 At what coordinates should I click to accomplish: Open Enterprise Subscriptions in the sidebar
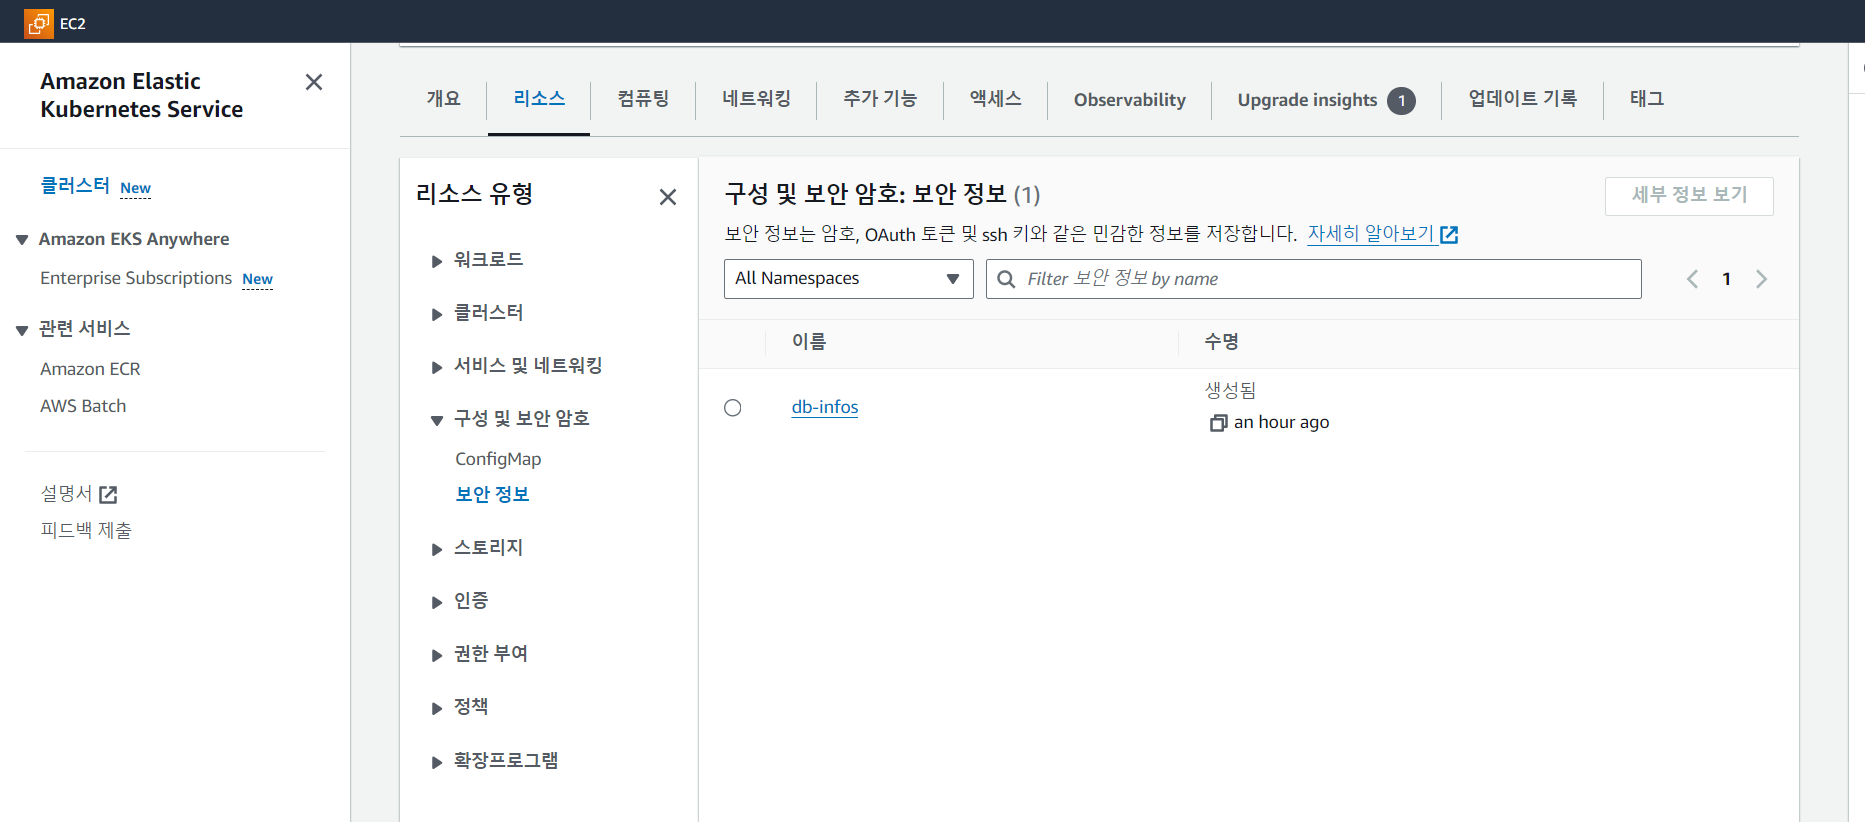point(136,278)
